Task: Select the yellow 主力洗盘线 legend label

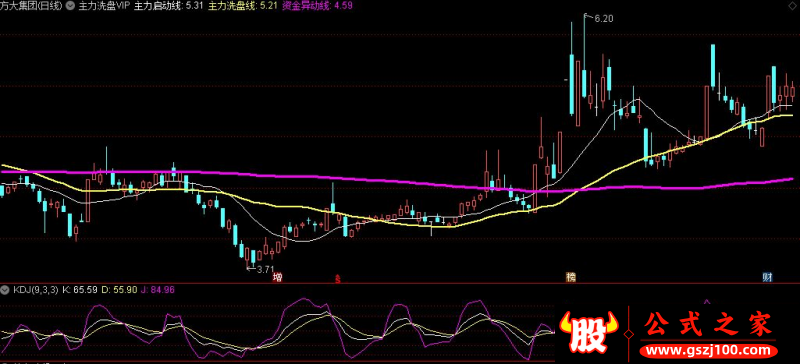Action: coord(233,6)
